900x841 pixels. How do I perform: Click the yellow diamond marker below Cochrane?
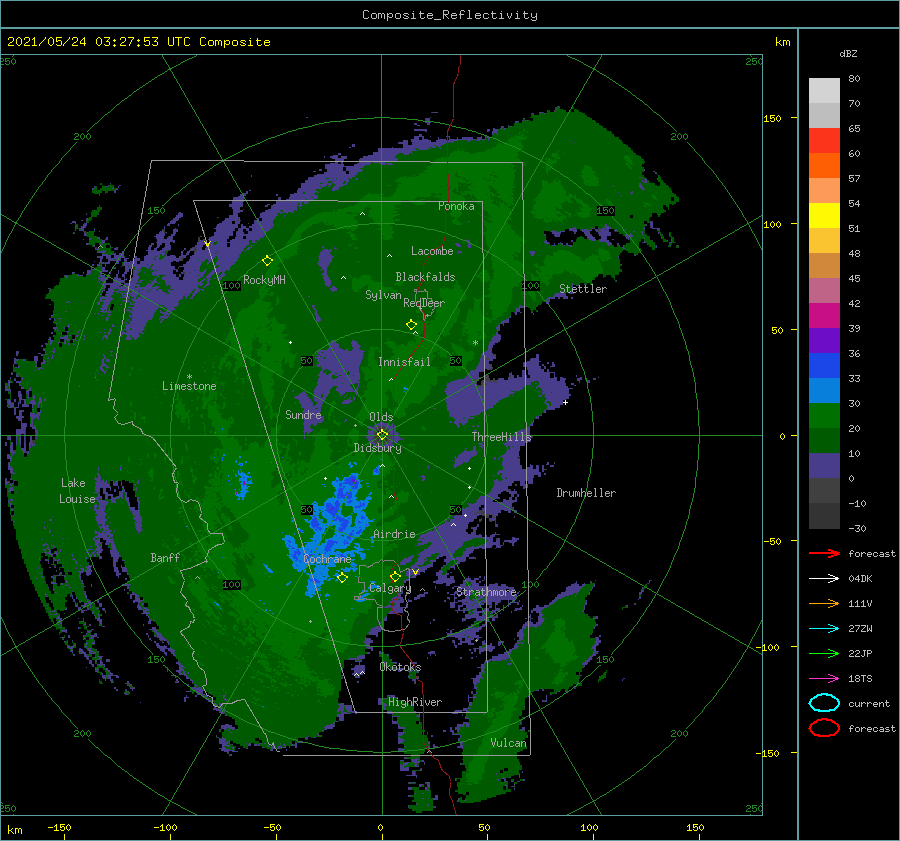[342, 578]
